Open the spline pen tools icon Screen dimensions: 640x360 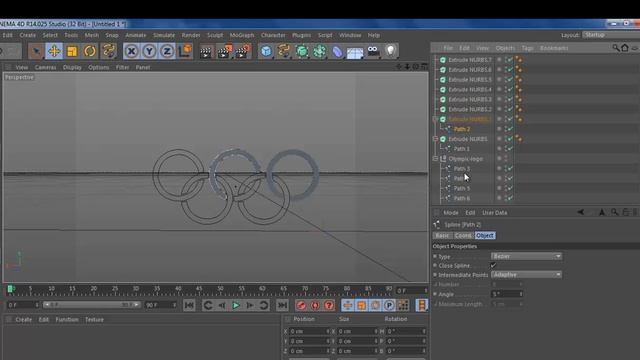(x=284, y=51)
